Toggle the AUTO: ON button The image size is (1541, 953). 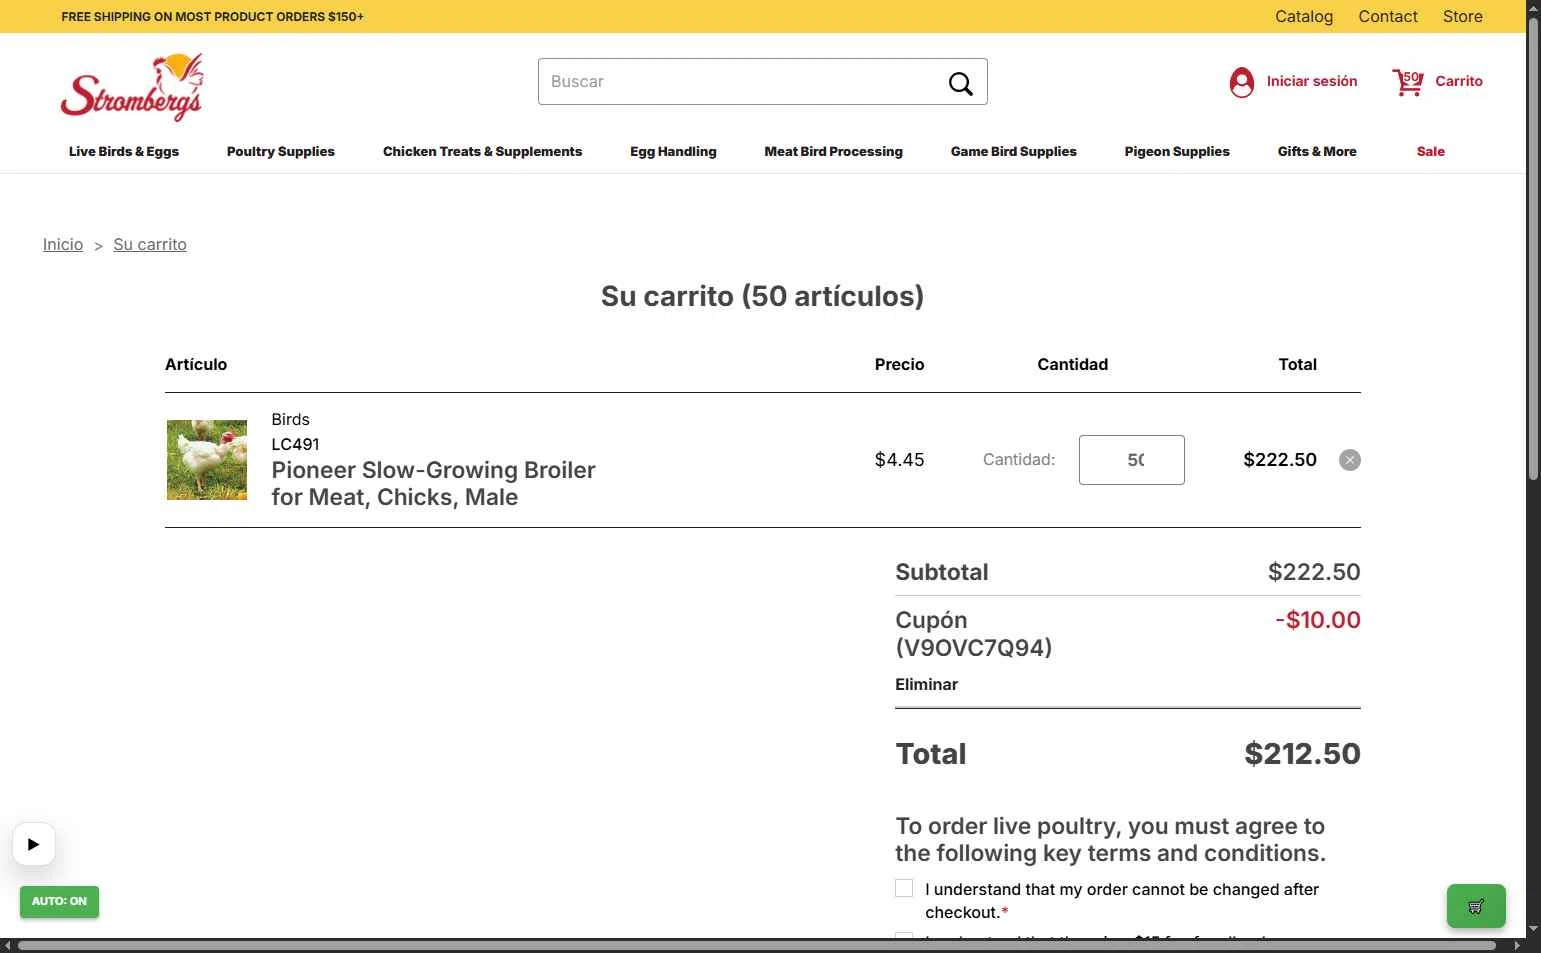click(59, 901)
